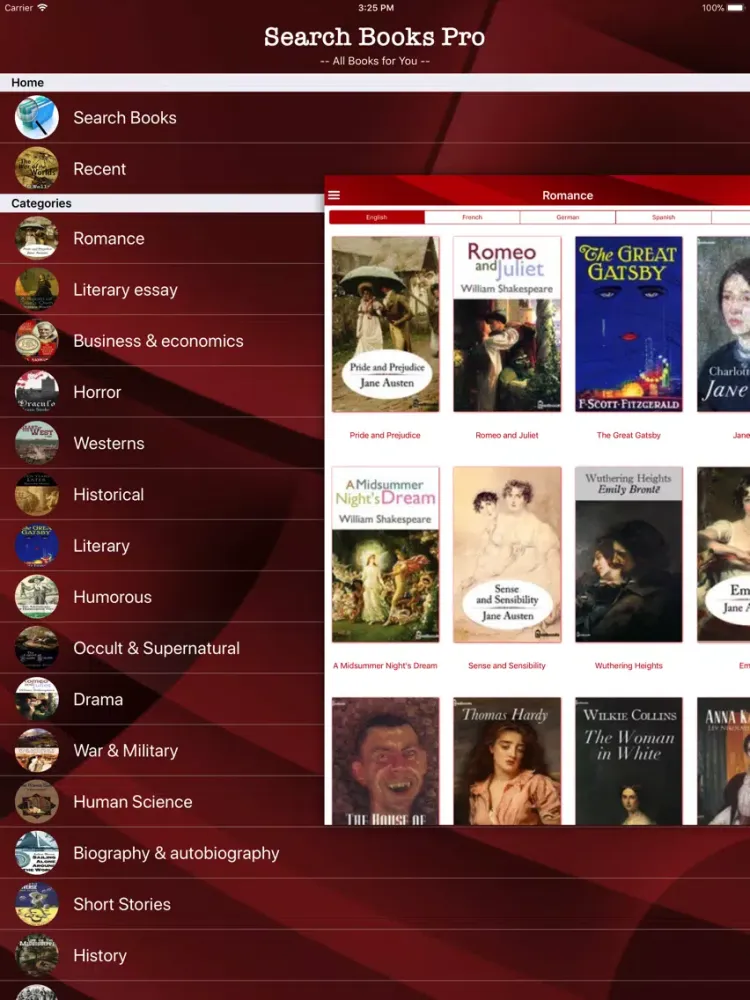Viewport: 750px width, 1000px height.
Task: Select the Human Science label
Action: coord(133,802)
